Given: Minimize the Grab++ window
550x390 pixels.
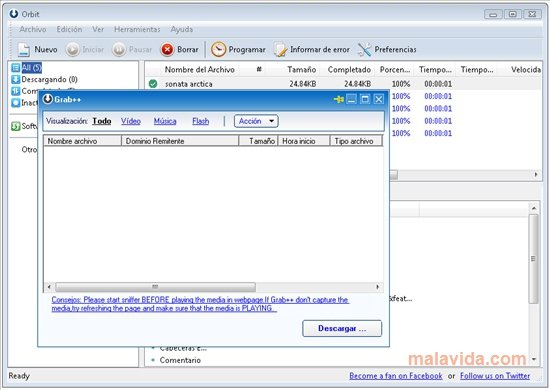Looking at the screenshot, I should (351, 99).
